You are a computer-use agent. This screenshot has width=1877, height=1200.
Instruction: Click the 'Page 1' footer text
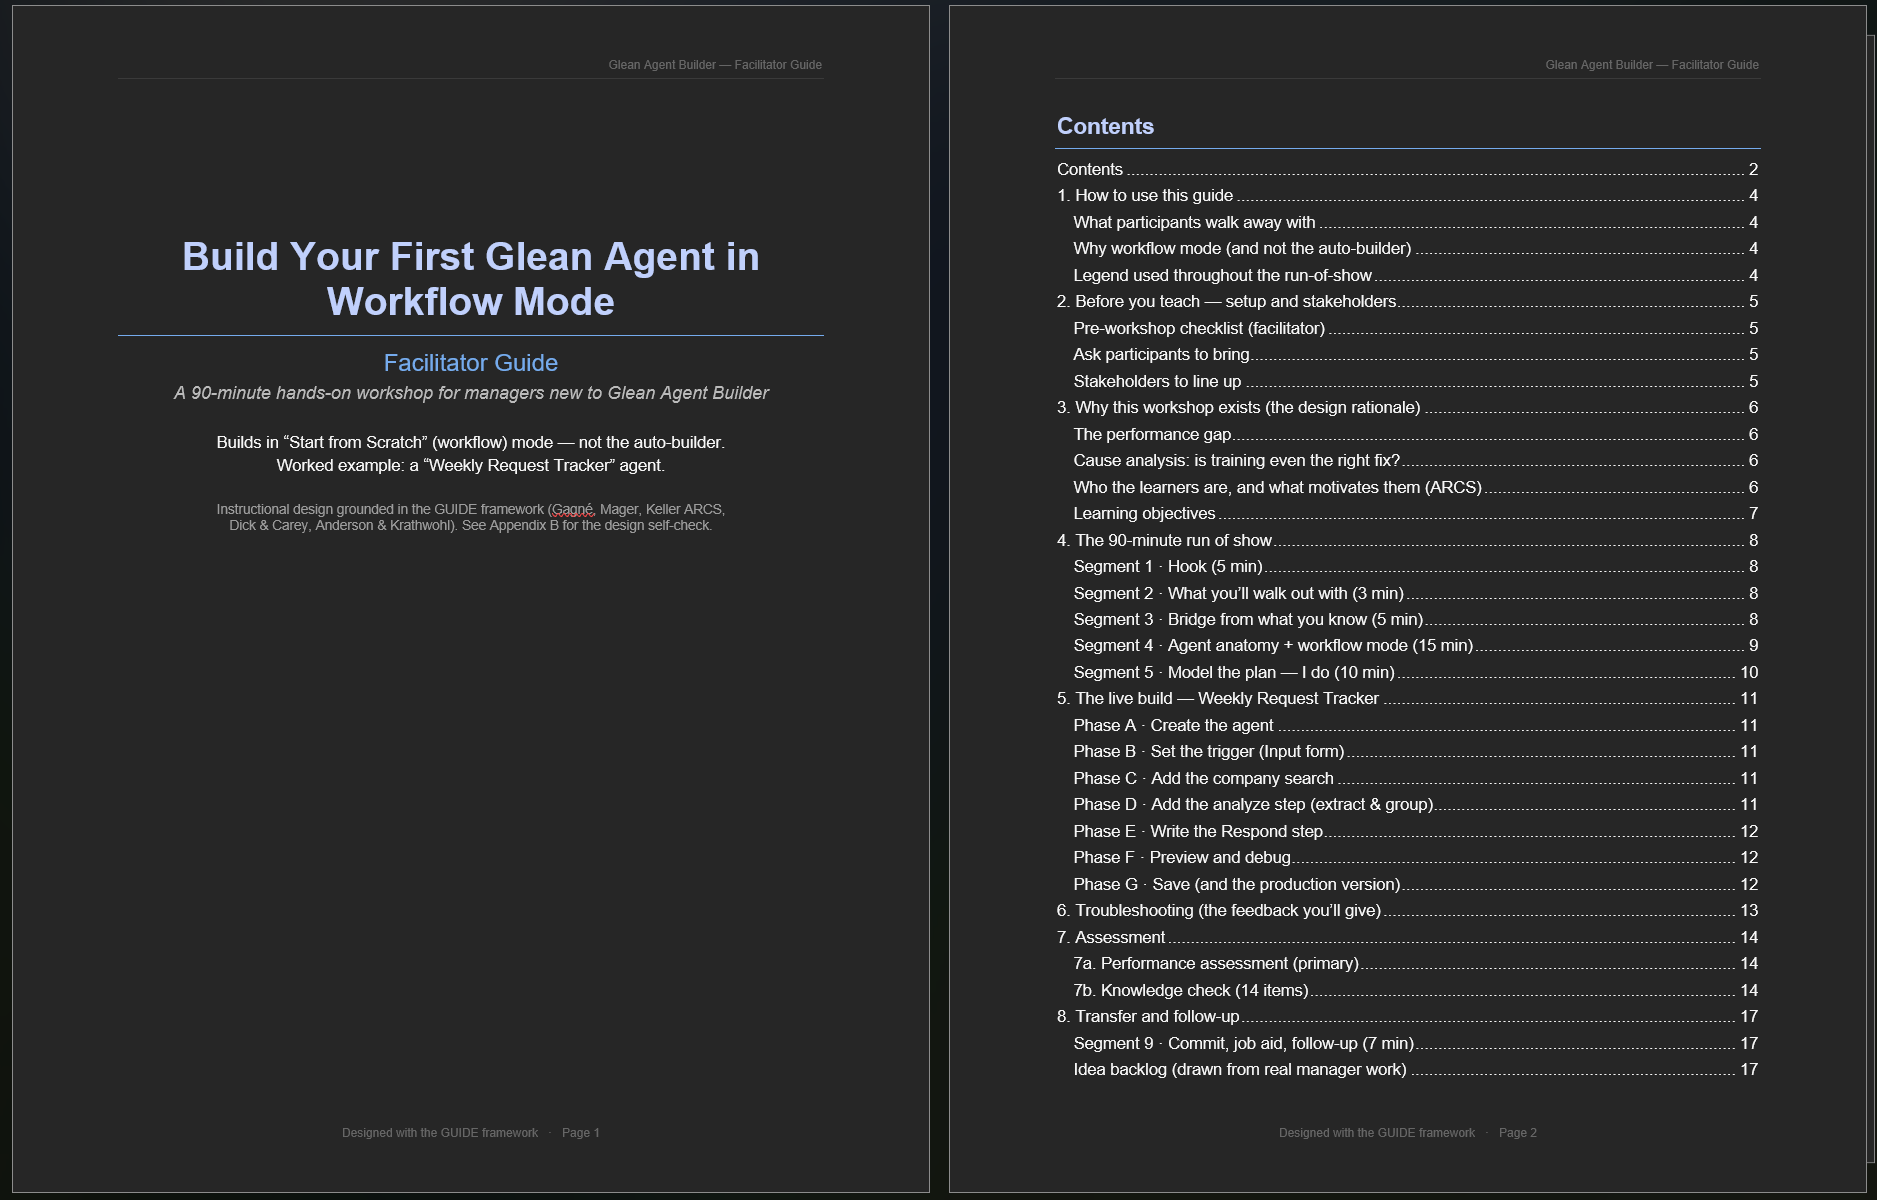coord(581,1133)
